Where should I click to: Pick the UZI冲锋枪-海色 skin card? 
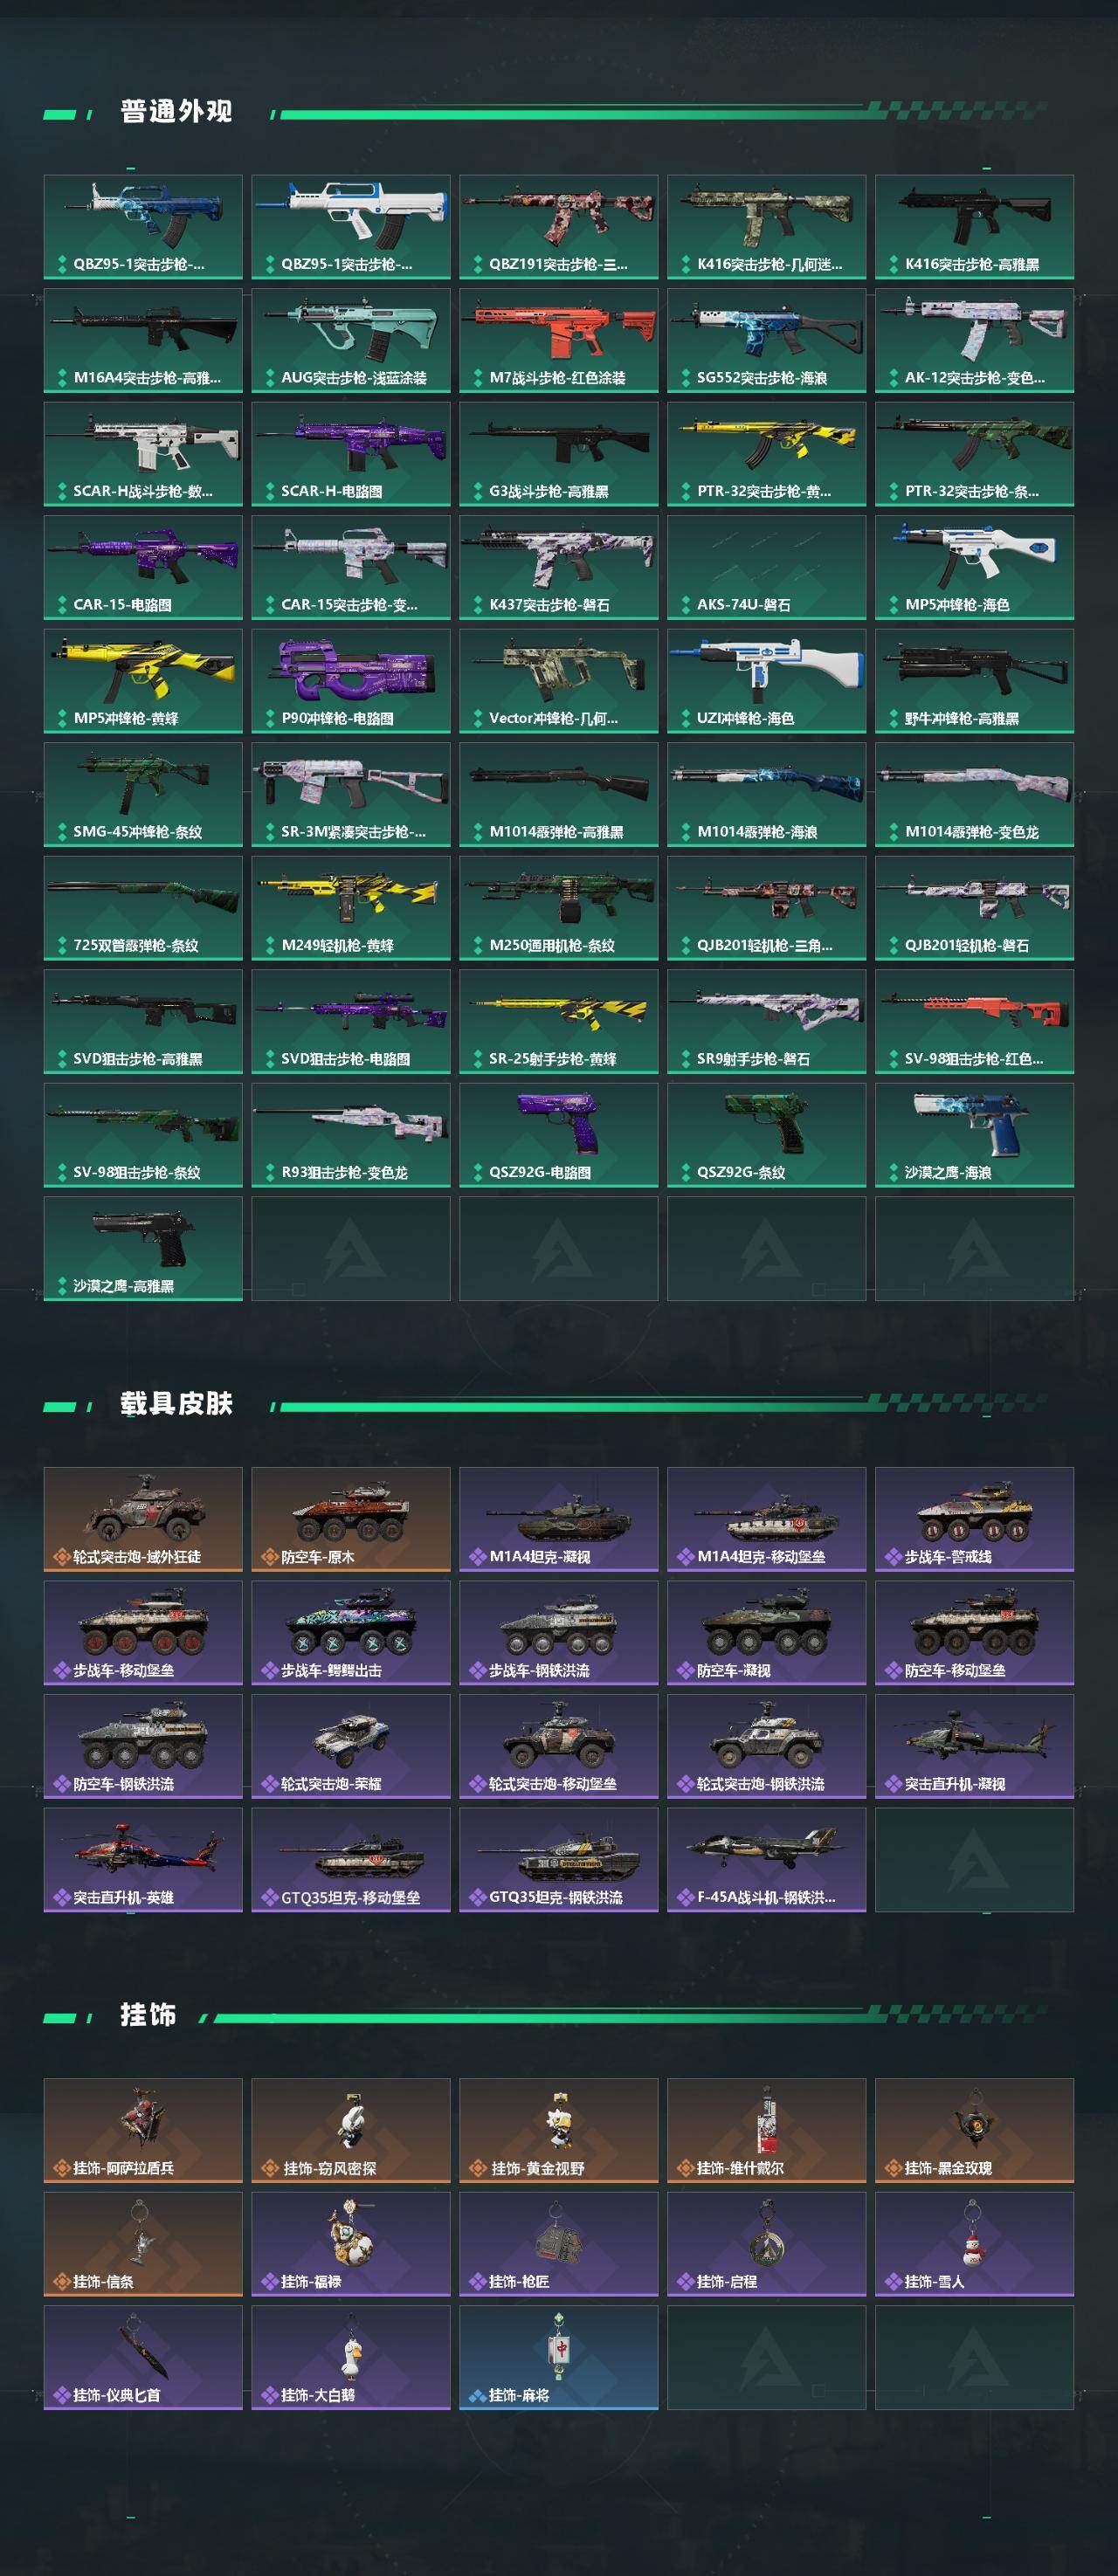pyautogui.click(x=767, y=680)
